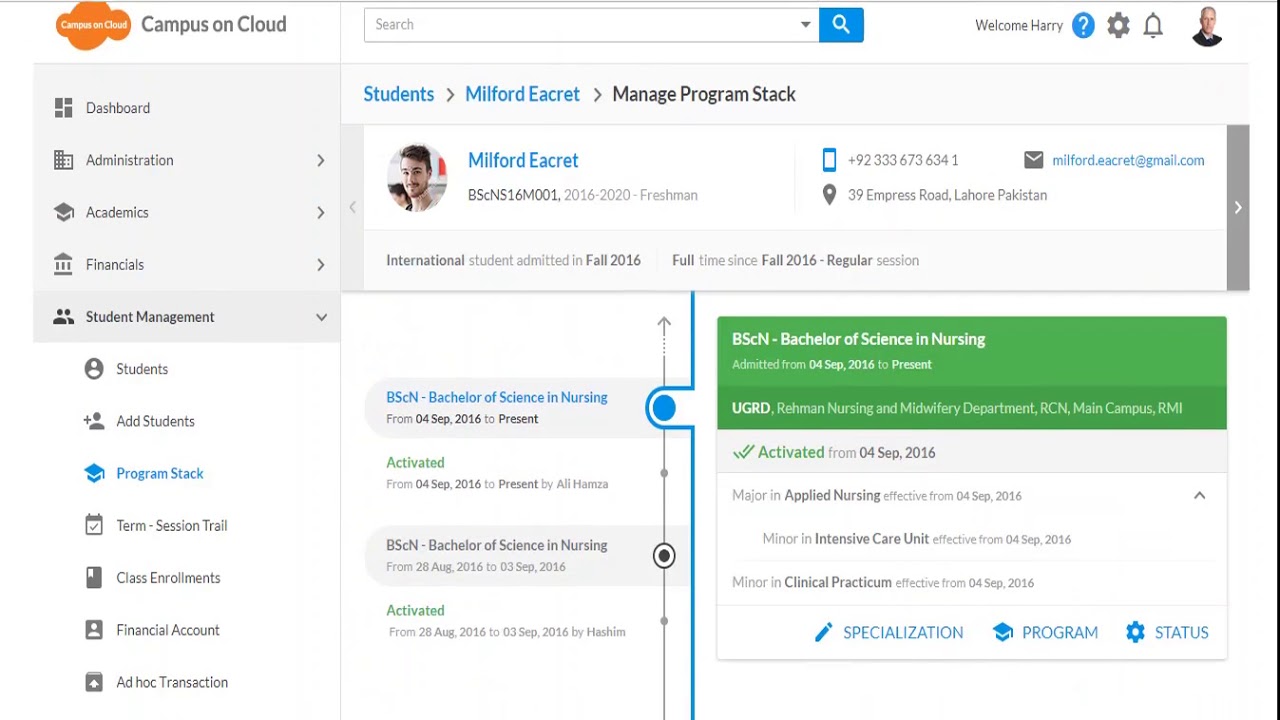Select the 28 Aug 2016 timeline marker
Screen dimensions: 1280x720
tap(664, 556)
